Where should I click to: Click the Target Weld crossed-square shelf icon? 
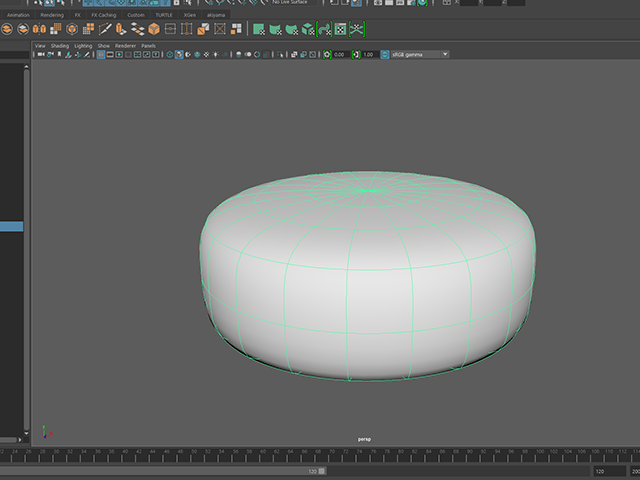pos(220,29)
